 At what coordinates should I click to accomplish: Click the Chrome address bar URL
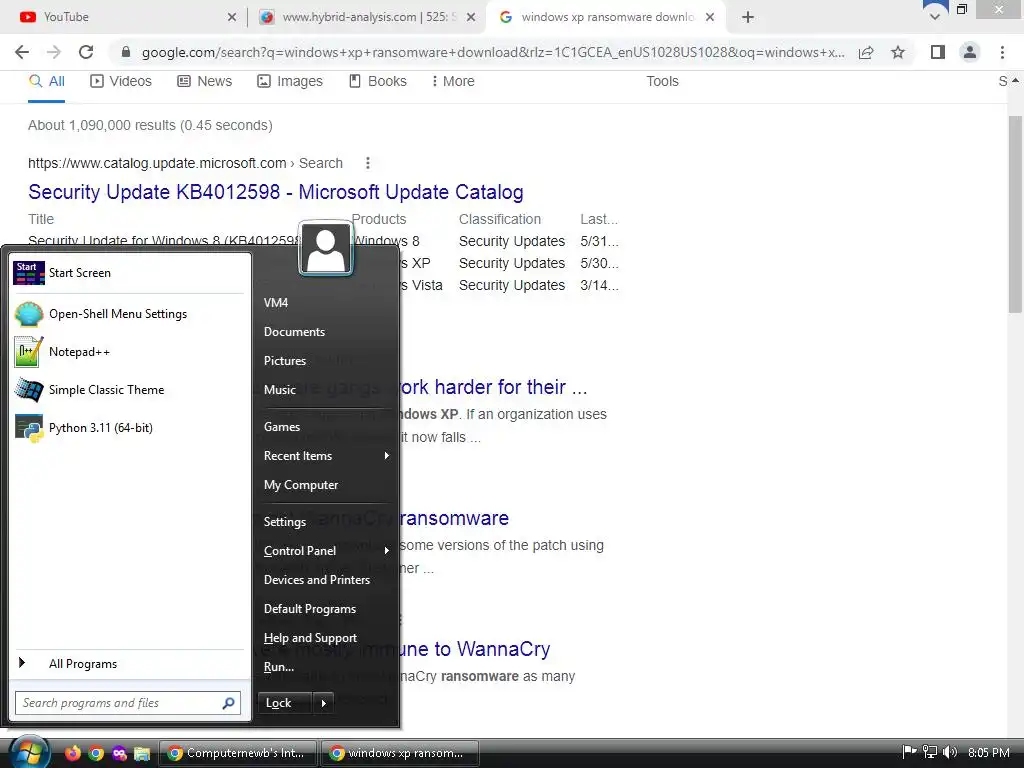pos(493,52)
